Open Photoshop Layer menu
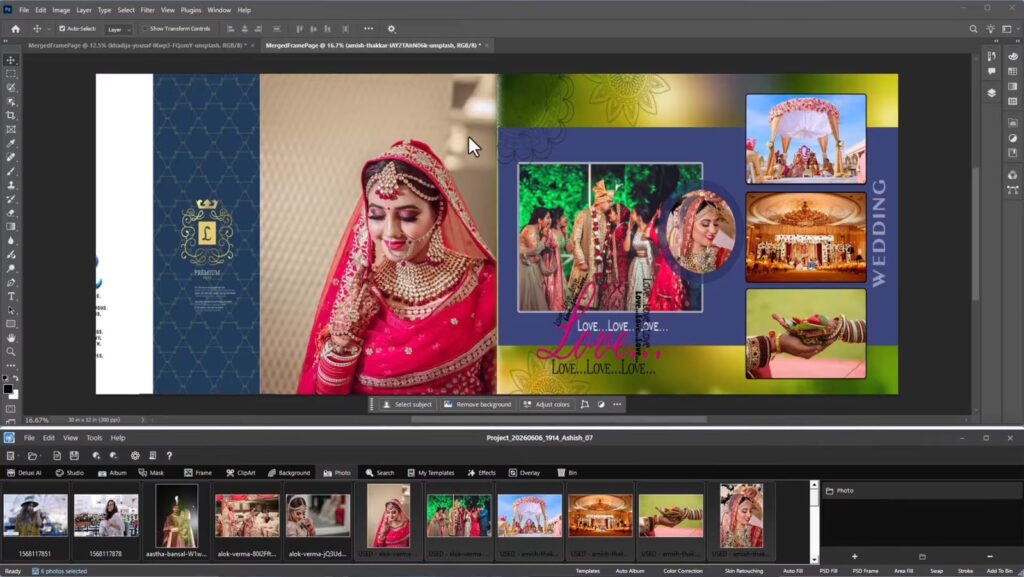 84,10
